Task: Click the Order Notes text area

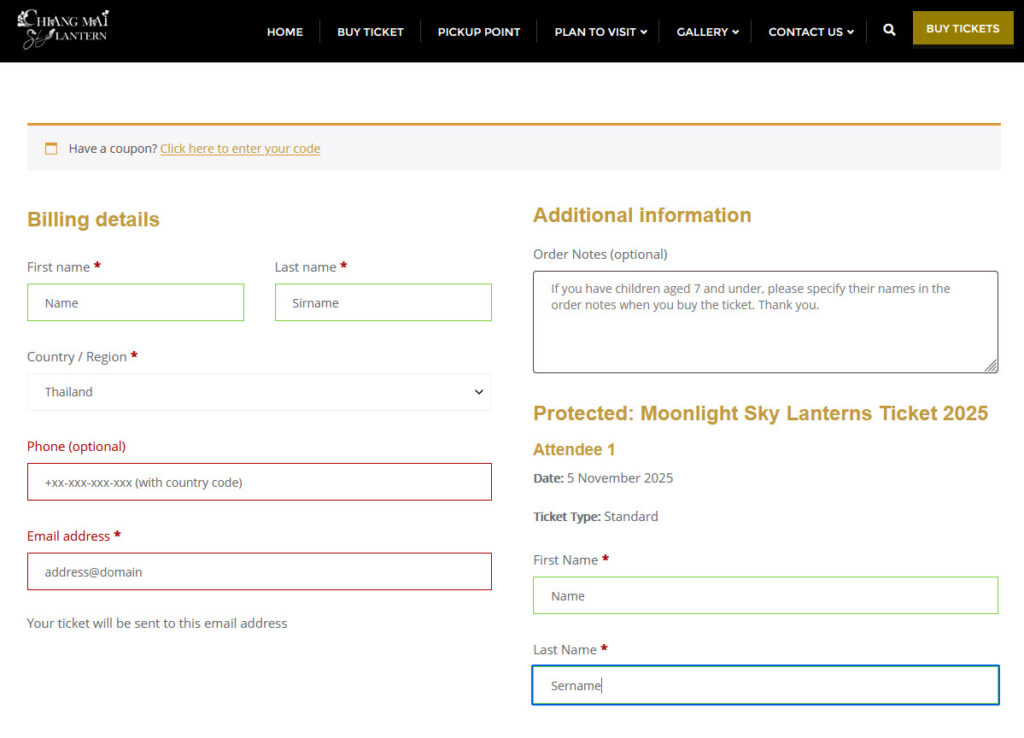Action: (765, 322)
